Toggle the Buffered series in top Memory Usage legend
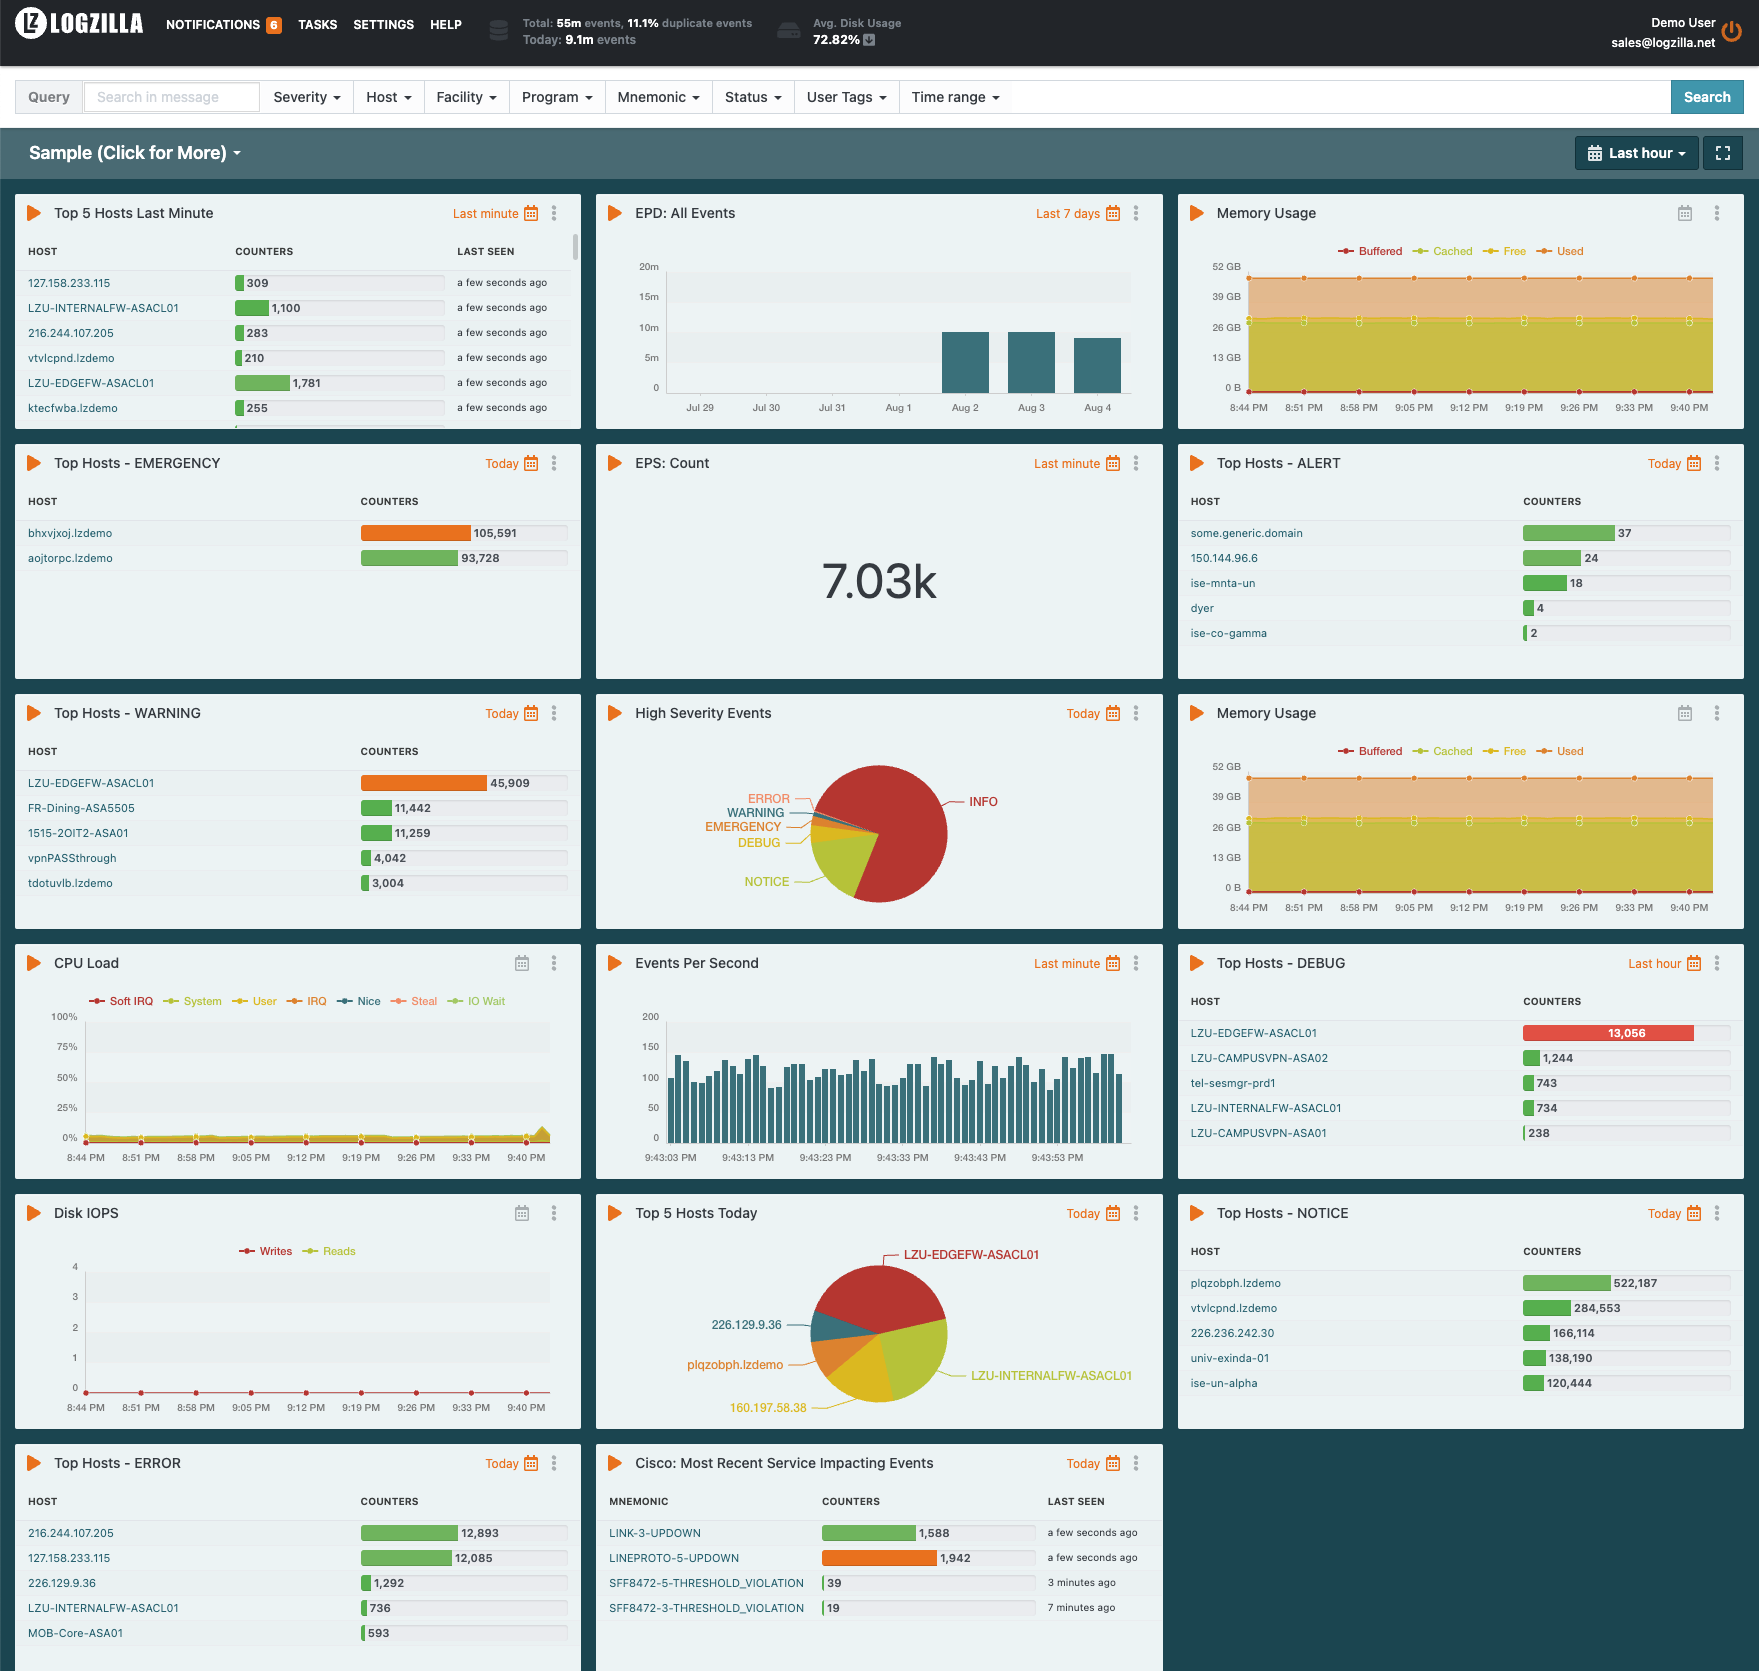This screenshot has height=1671, width=1759. click(x=1371, y=251)
